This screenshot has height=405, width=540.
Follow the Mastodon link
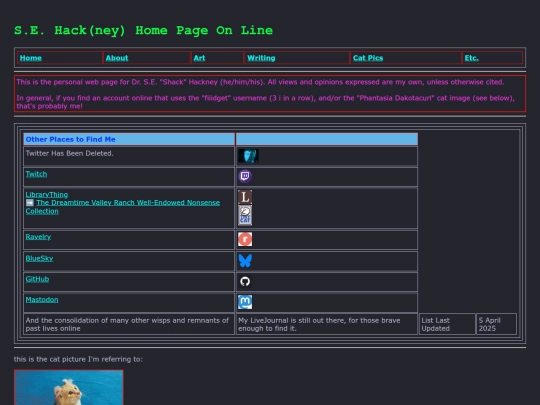[42, 300]
